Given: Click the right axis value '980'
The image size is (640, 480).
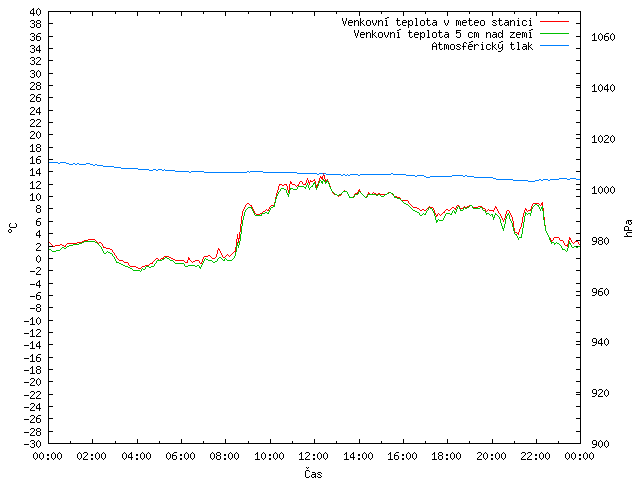Looking at the screenshot, I should (x=600, y=241).
